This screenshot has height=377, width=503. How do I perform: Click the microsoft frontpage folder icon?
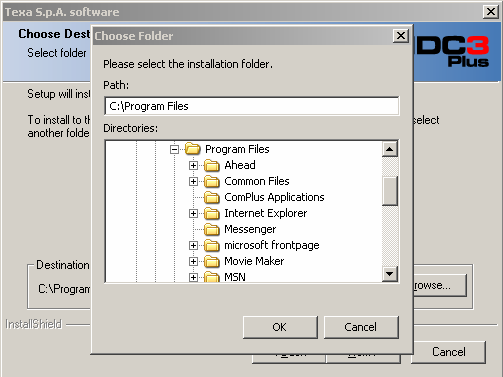[212, 245]
